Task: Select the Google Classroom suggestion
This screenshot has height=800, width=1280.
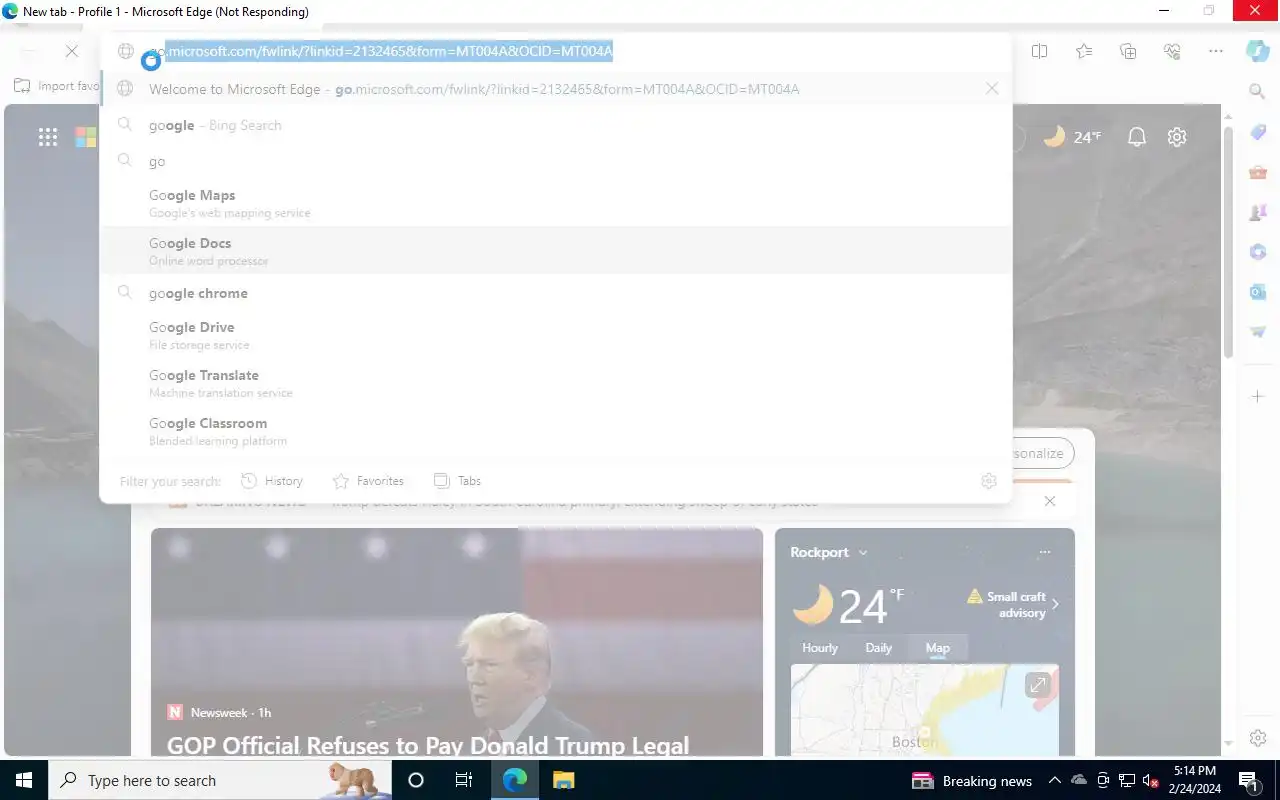Action: click(x=556, y=431)
